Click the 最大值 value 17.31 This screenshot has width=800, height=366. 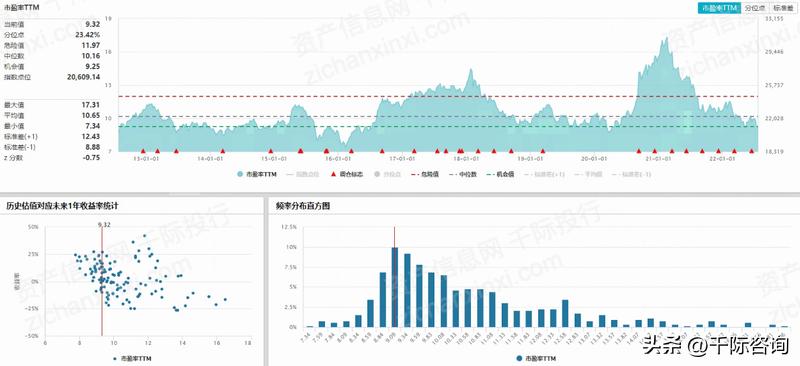91,105
